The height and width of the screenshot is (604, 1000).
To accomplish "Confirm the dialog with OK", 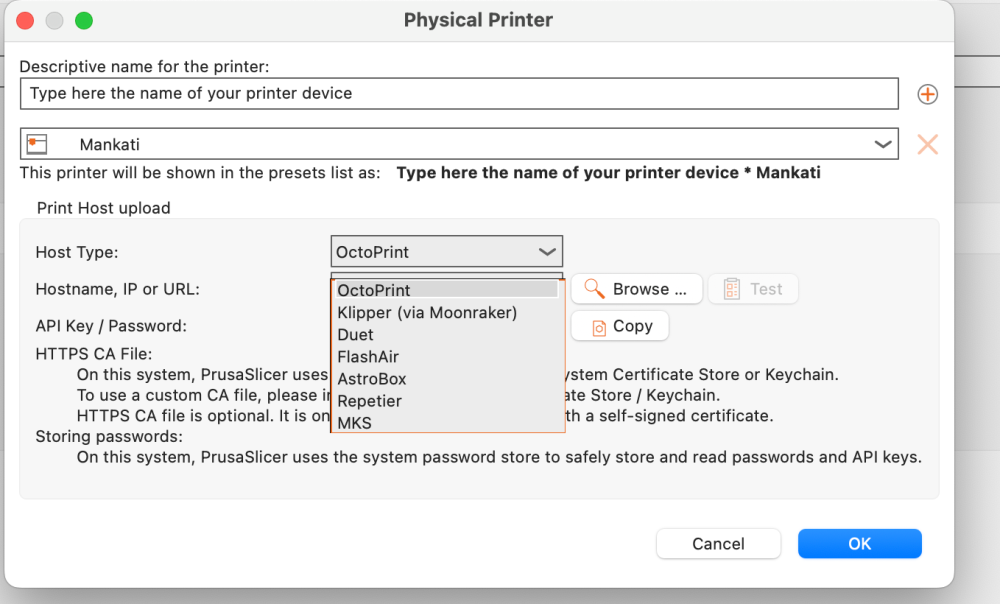I will pos(859,544).
